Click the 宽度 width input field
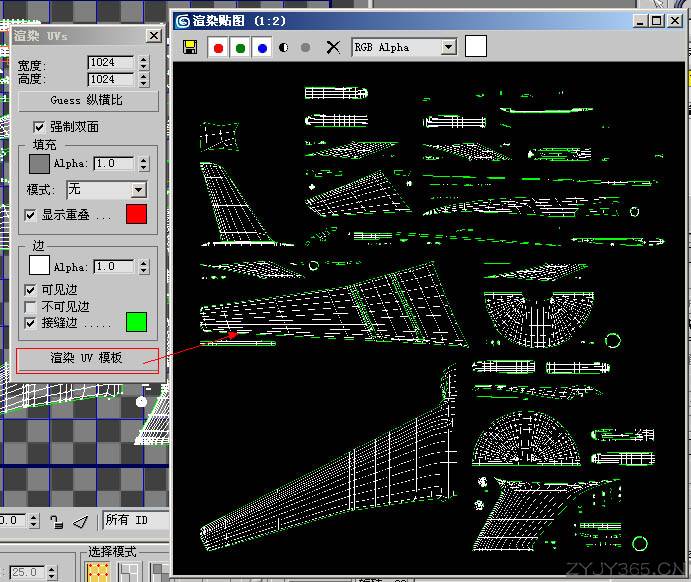 [111, 63]
